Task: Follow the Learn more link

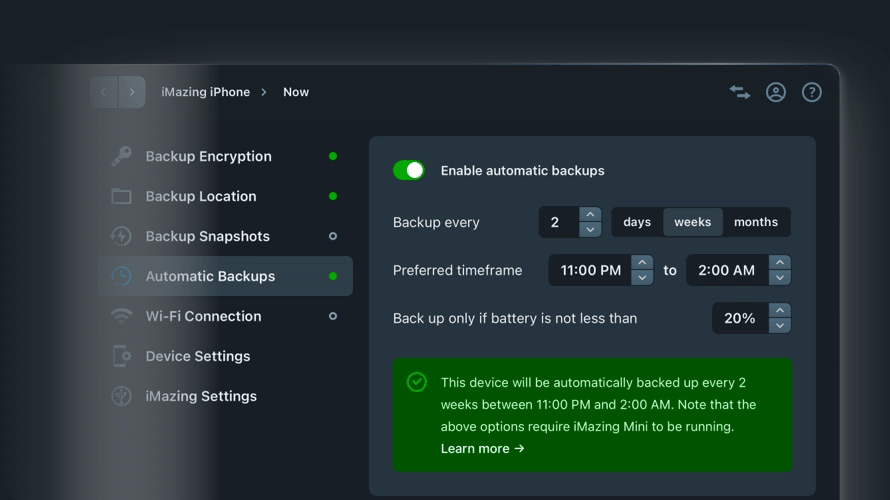Action: (482, 449)
